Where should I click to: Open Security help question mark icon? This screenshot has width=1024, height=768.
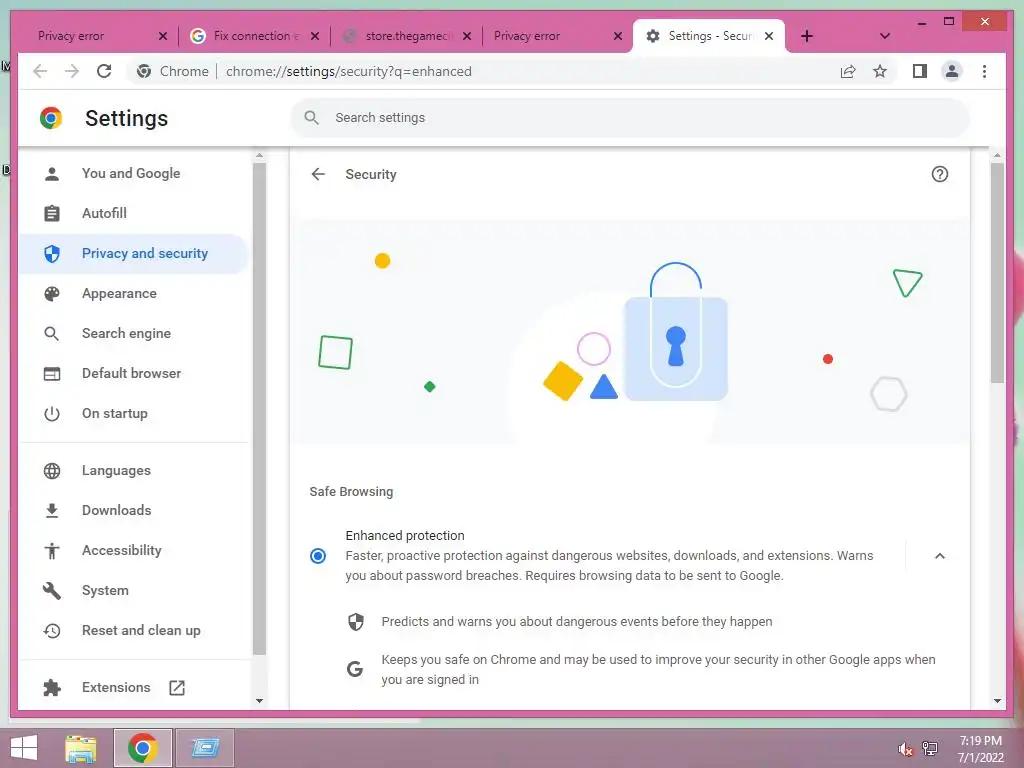[939, 174]
